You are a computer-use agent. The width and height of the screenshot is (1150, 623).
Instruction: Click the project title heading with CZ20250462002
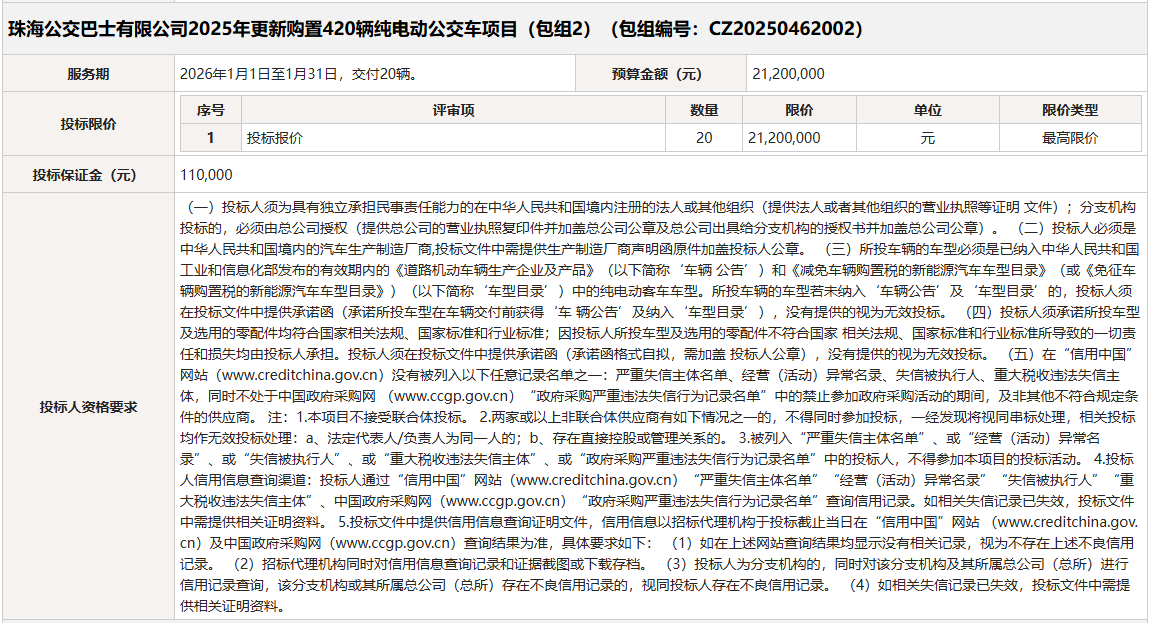[x=436, y=29]
